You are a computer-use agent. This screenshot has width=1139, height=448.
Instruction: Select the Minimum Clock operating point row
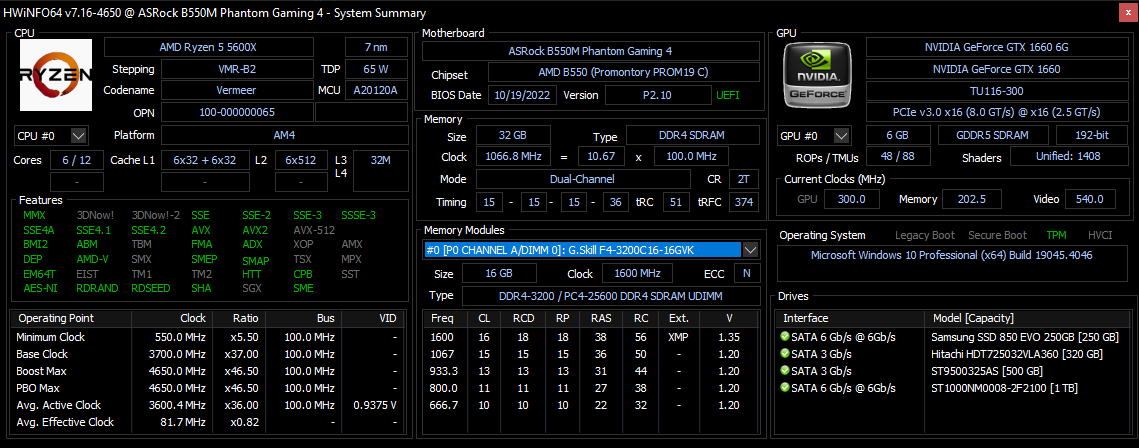(207, 337)
